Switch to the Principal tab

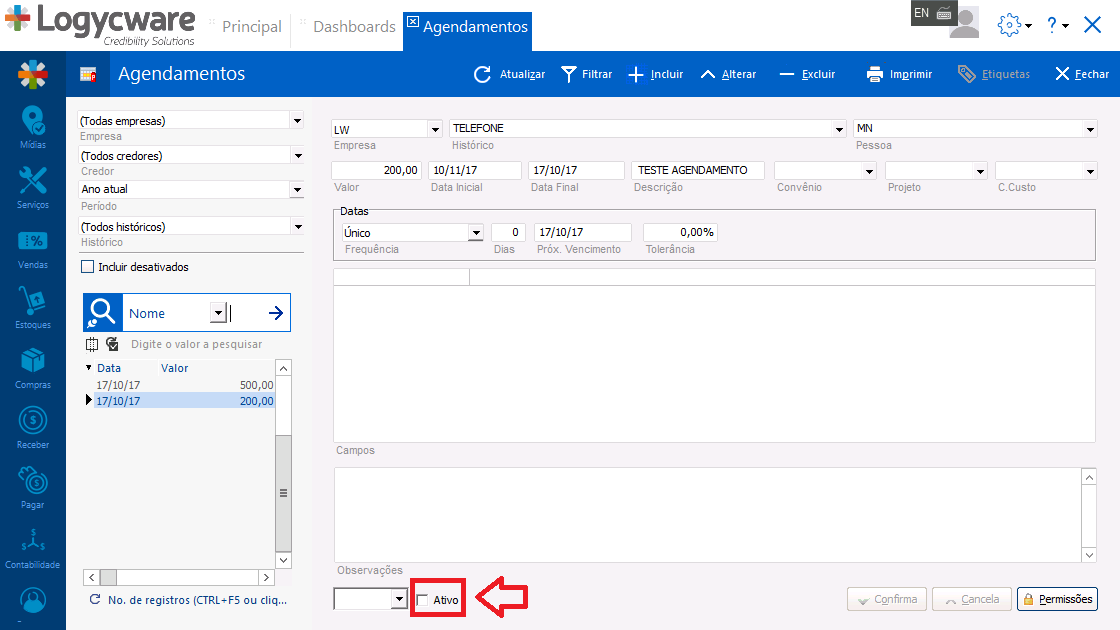(251, 27)
